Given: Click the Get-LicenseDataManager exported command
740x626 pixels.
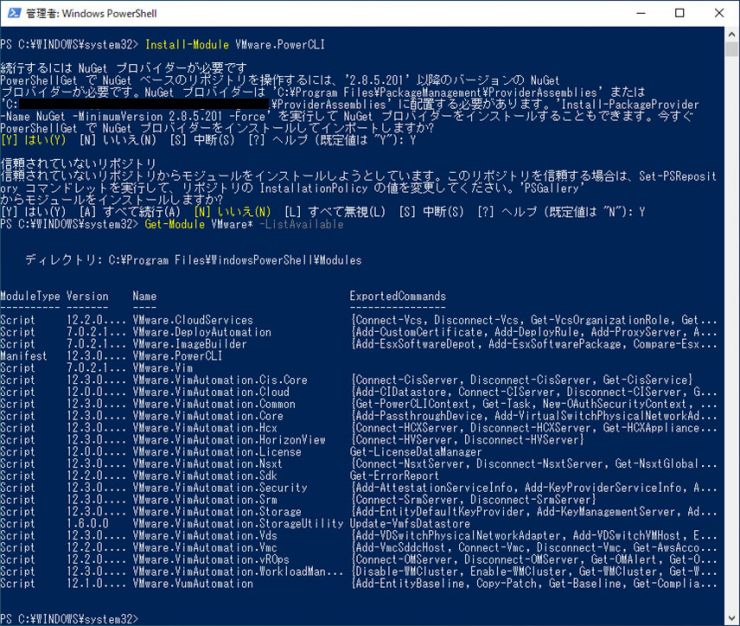Looking at the screenshot, I should pos(416,452).
